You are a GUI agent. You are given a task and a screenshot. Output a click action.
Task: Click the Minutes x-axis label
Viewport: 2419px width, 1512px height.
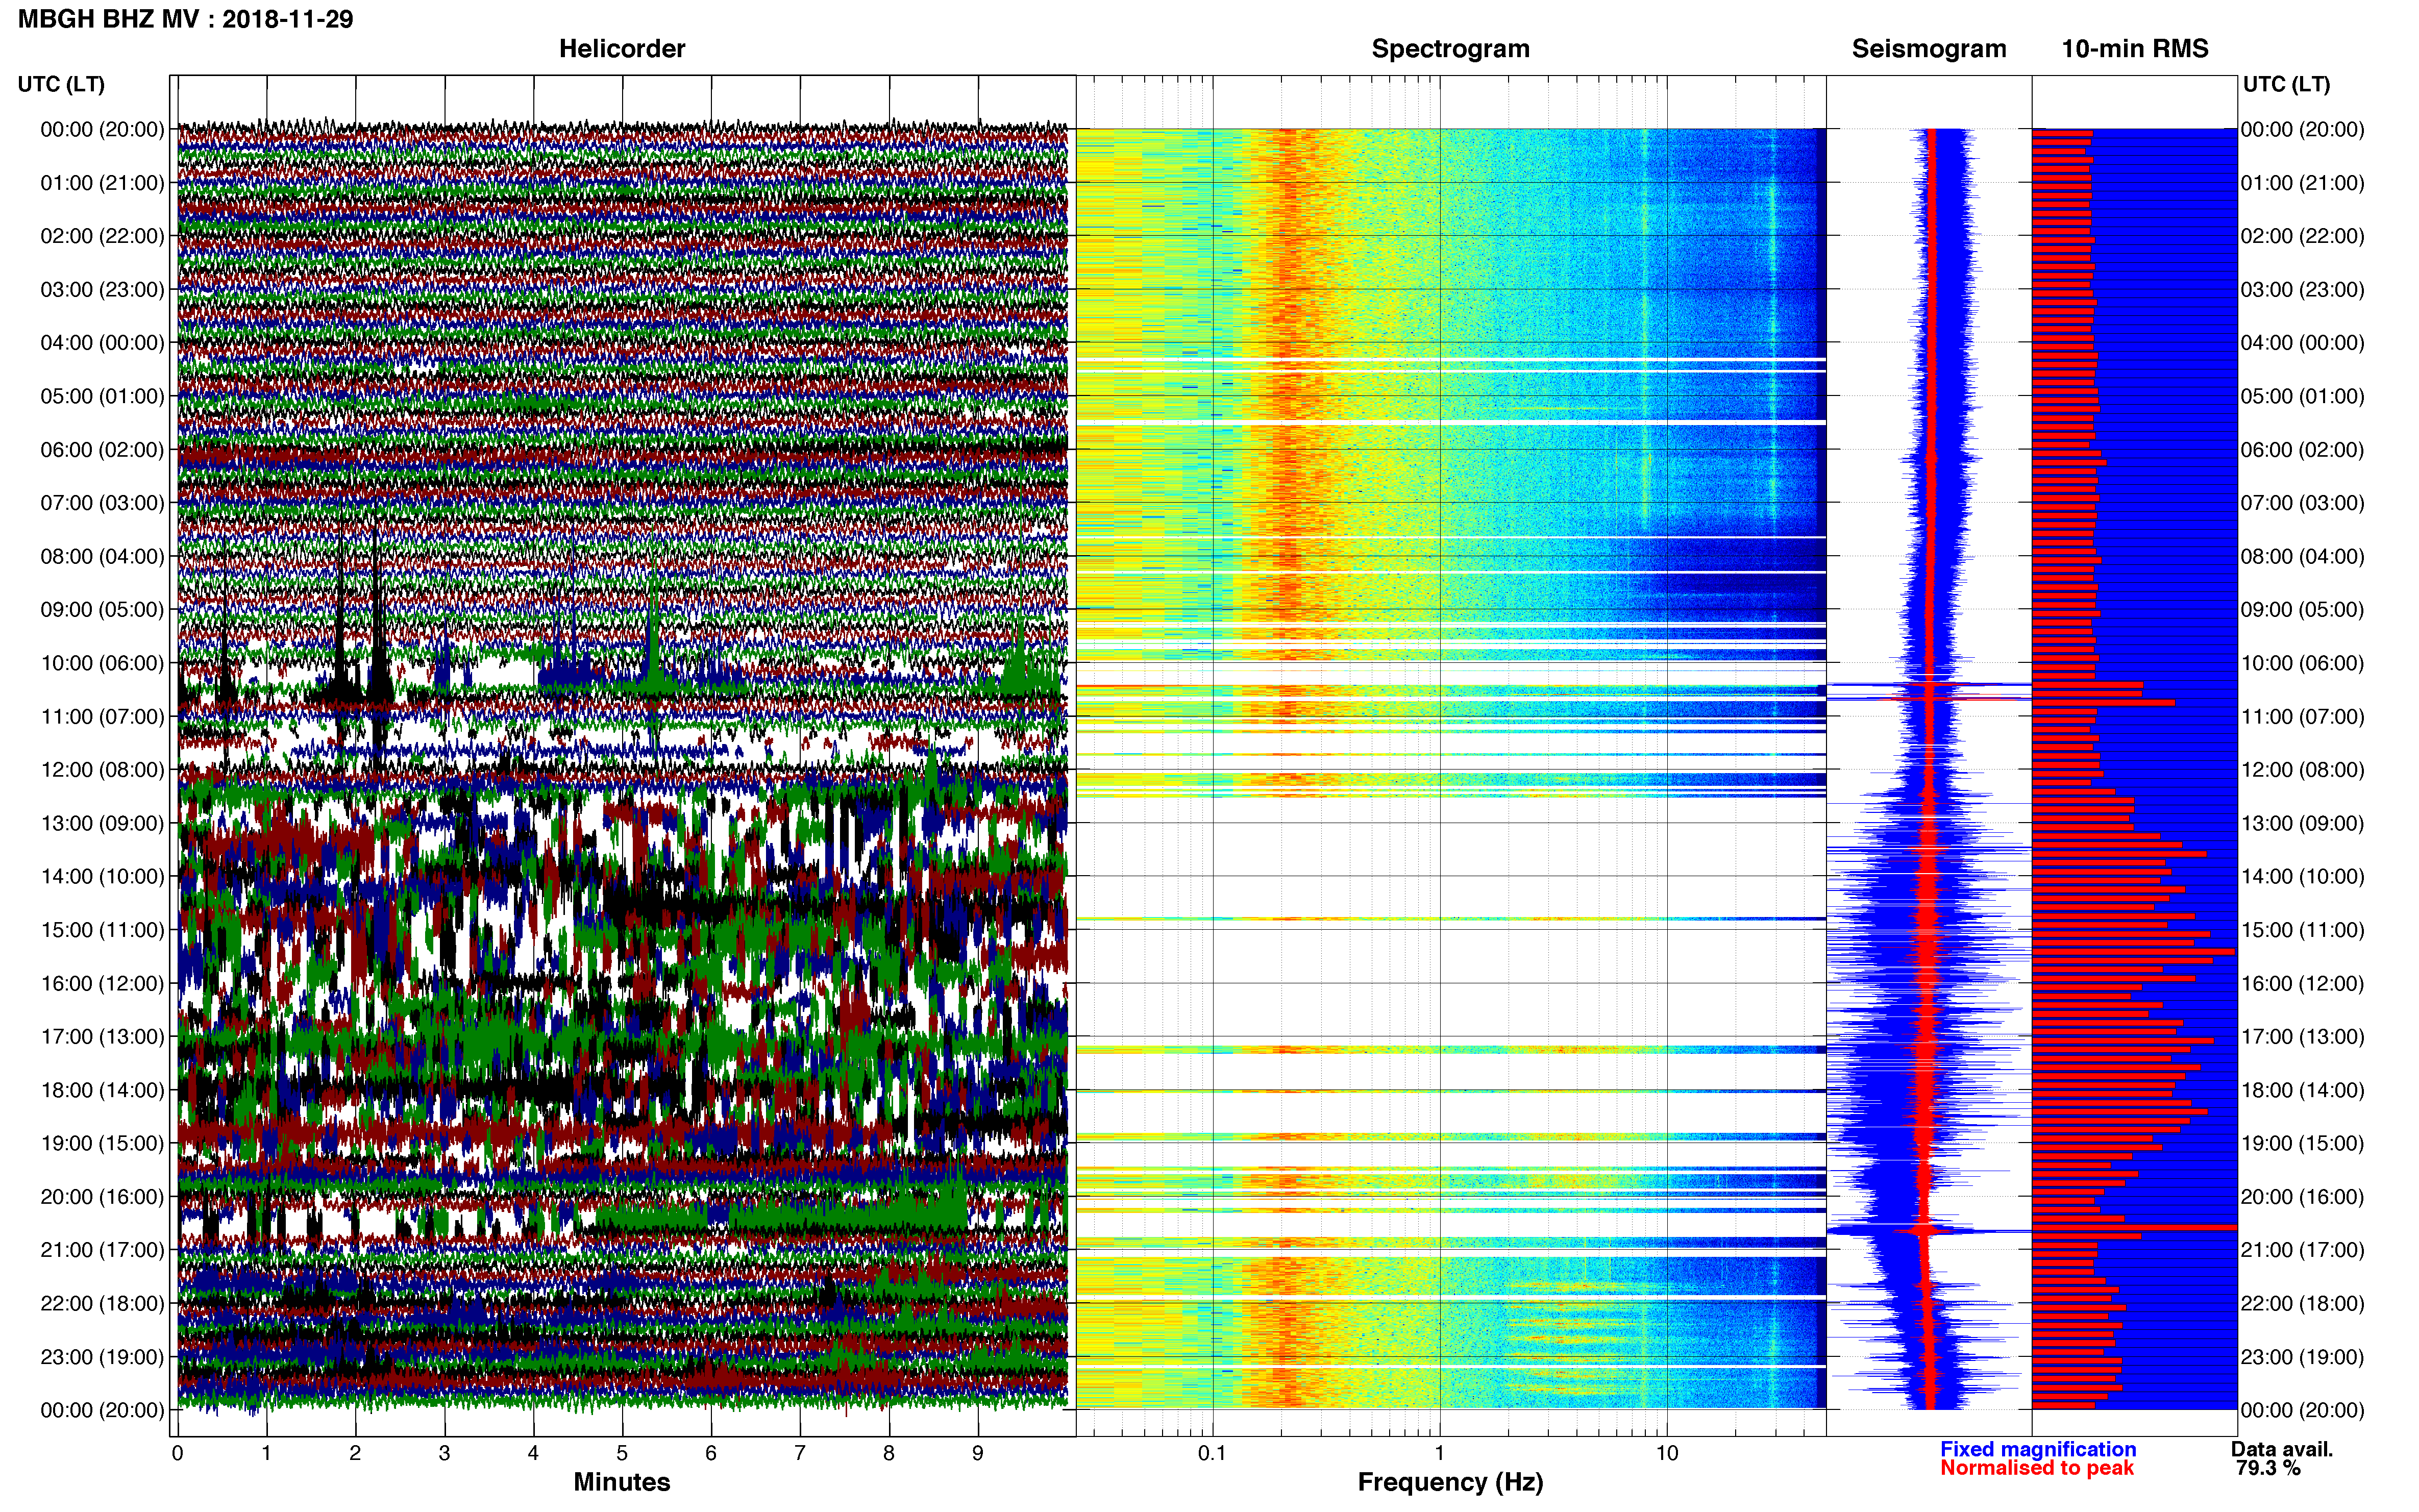(622, 1483)
